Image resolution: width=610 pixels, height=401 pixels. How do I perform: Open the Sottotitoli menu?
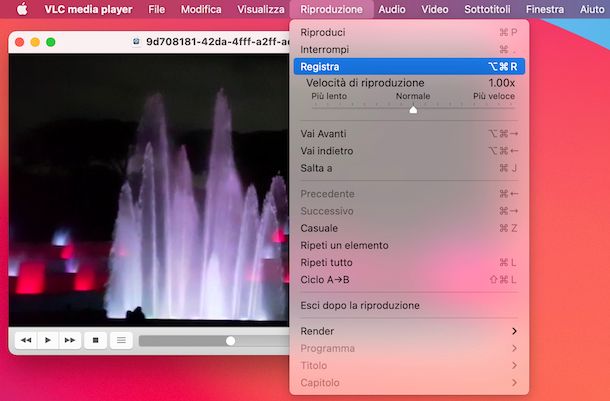(487, 9)
